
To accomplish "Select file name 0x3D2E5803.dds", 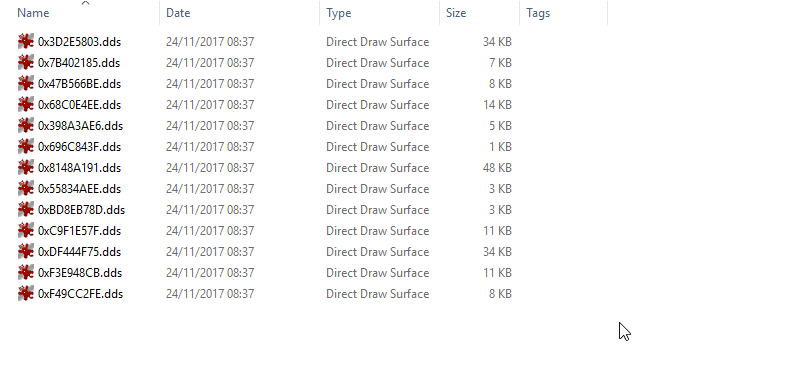I will 80,42.
